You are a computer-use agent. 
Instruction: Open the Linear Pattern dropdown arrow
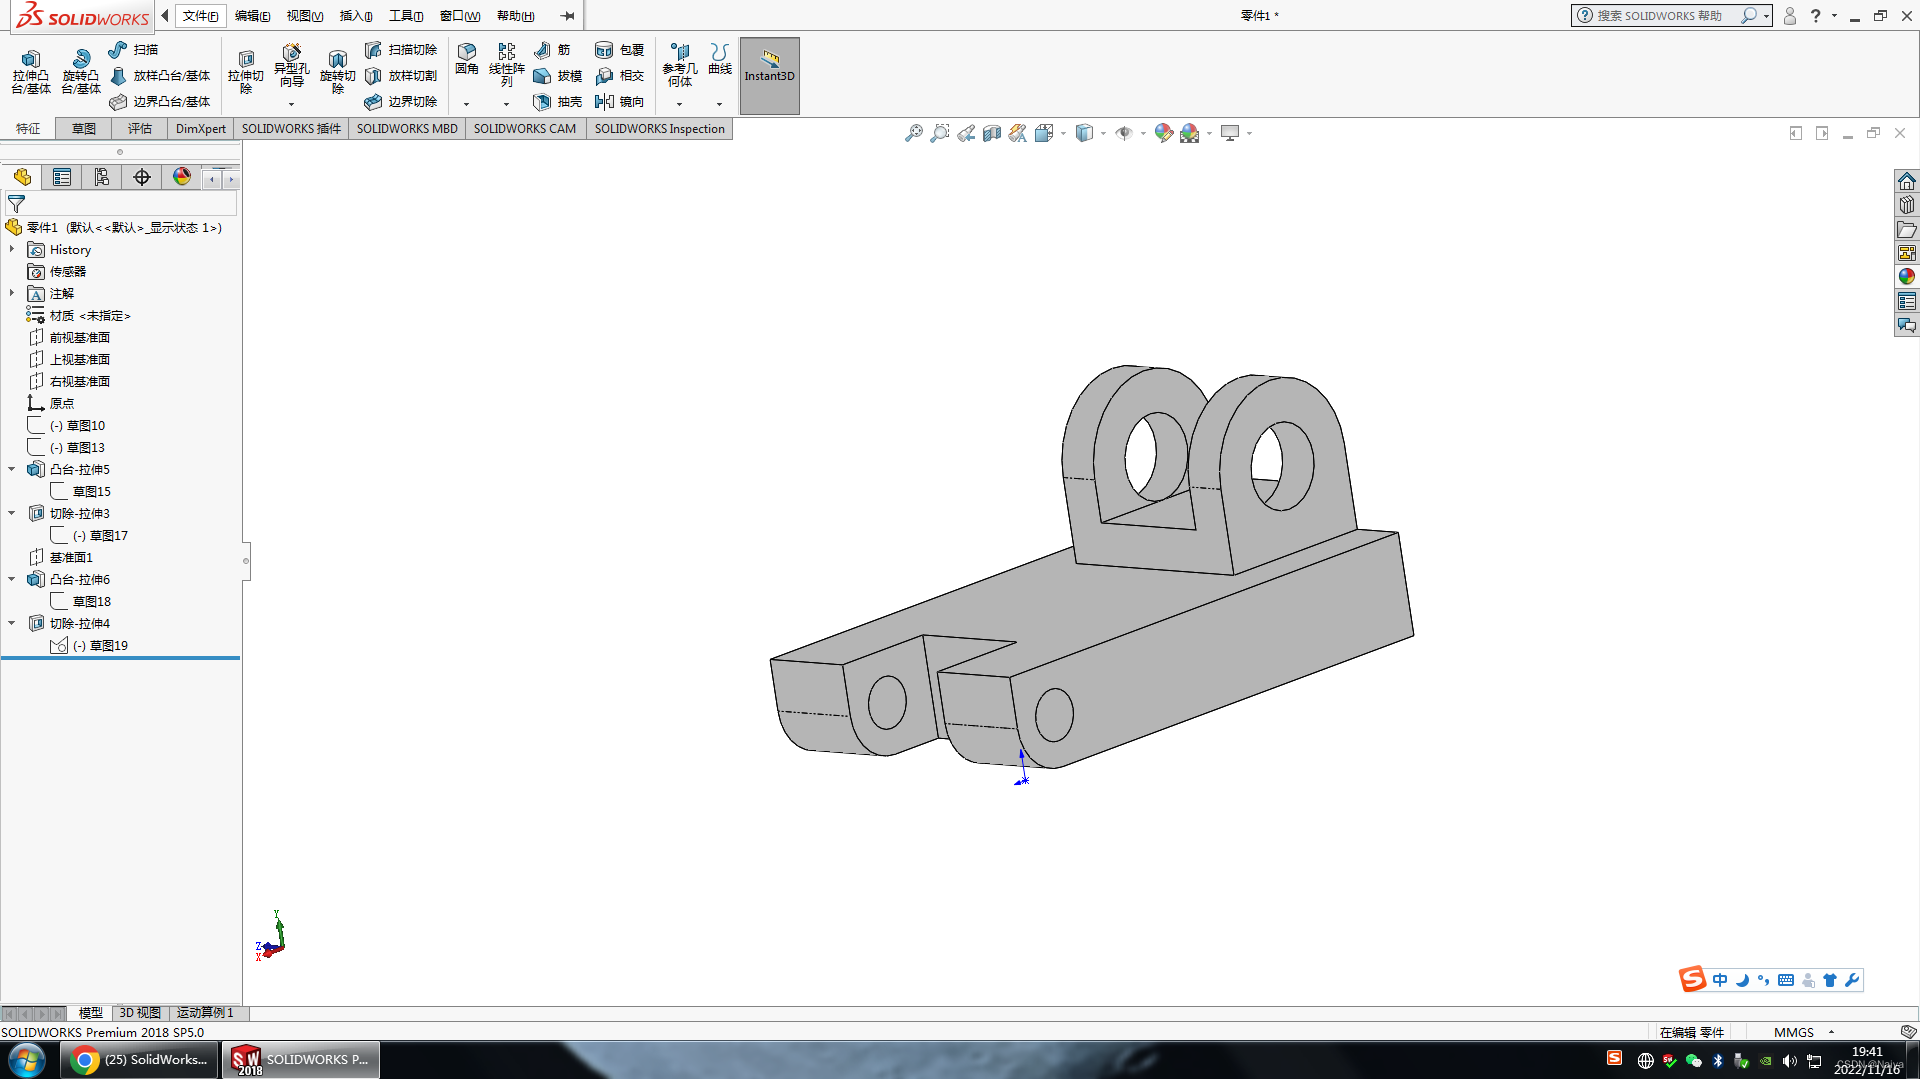[x=506, y=104]
